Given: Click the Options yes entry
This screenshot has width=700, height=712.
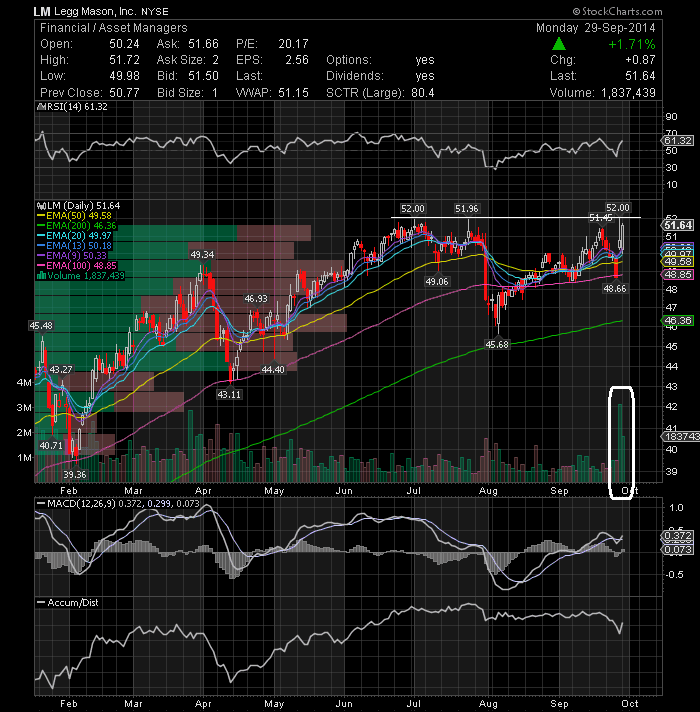Looking at the screenshot, I should tap(380, 60).
